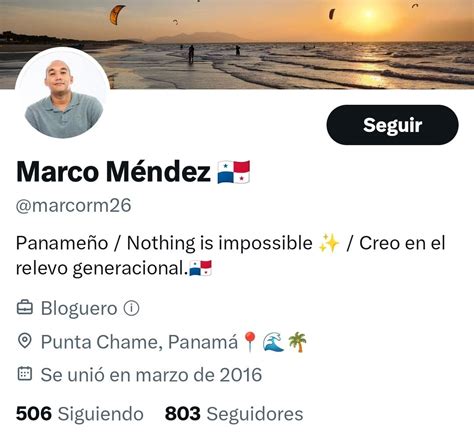Click the sparkles emoji in the bio
The image size is (474, 438).
(x=329, y=243)
